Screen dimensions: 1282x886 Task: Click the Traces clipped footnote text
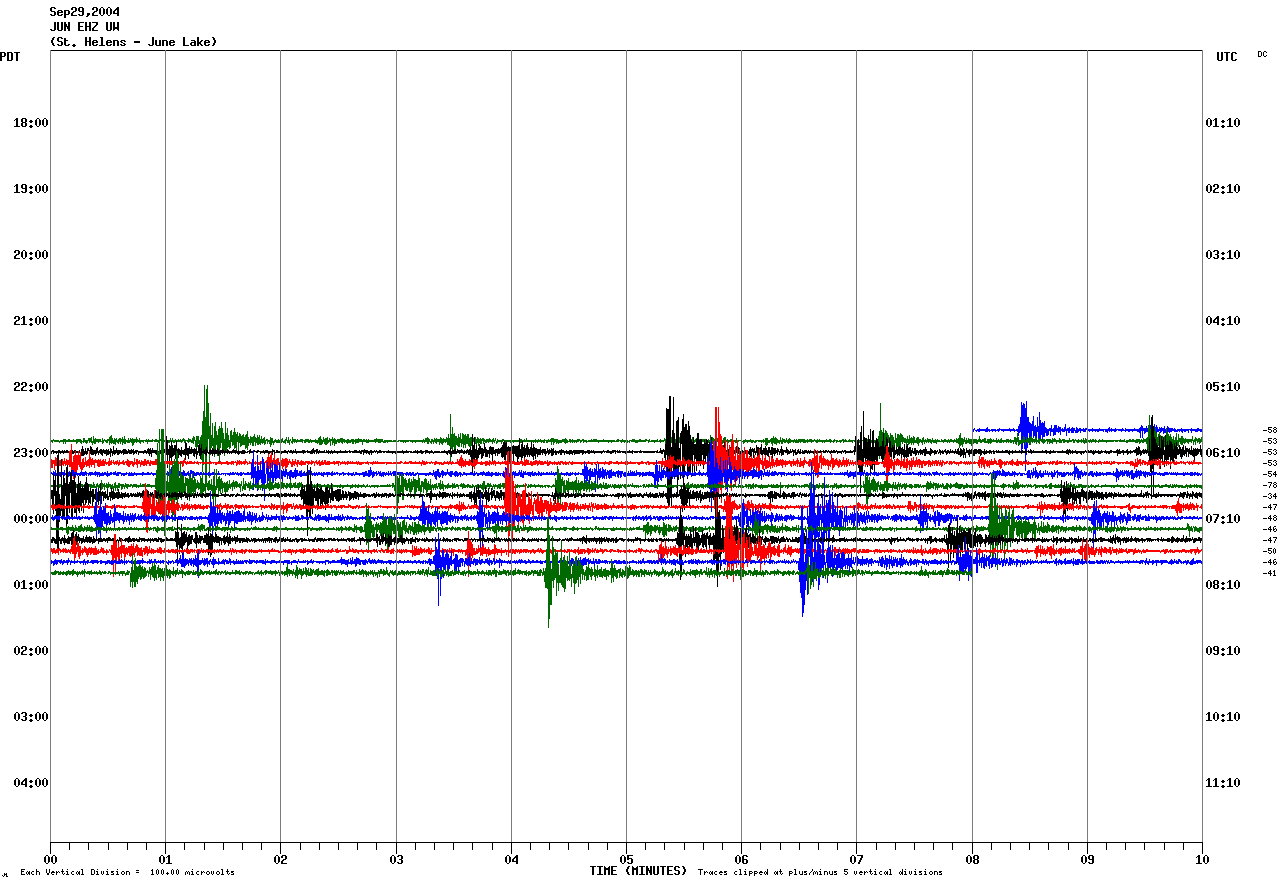click(820, 873)
